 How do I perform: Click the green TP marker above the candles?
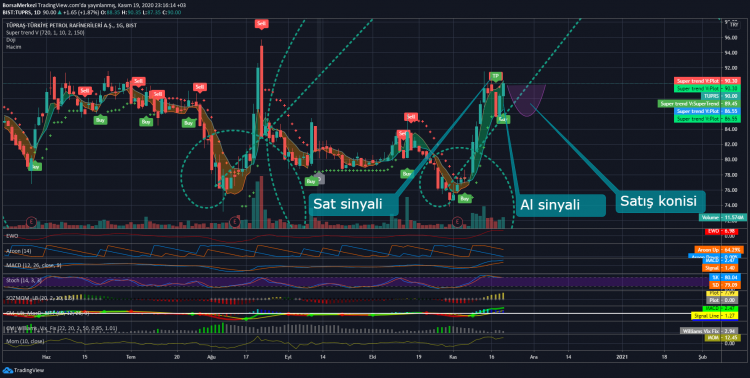496,76
